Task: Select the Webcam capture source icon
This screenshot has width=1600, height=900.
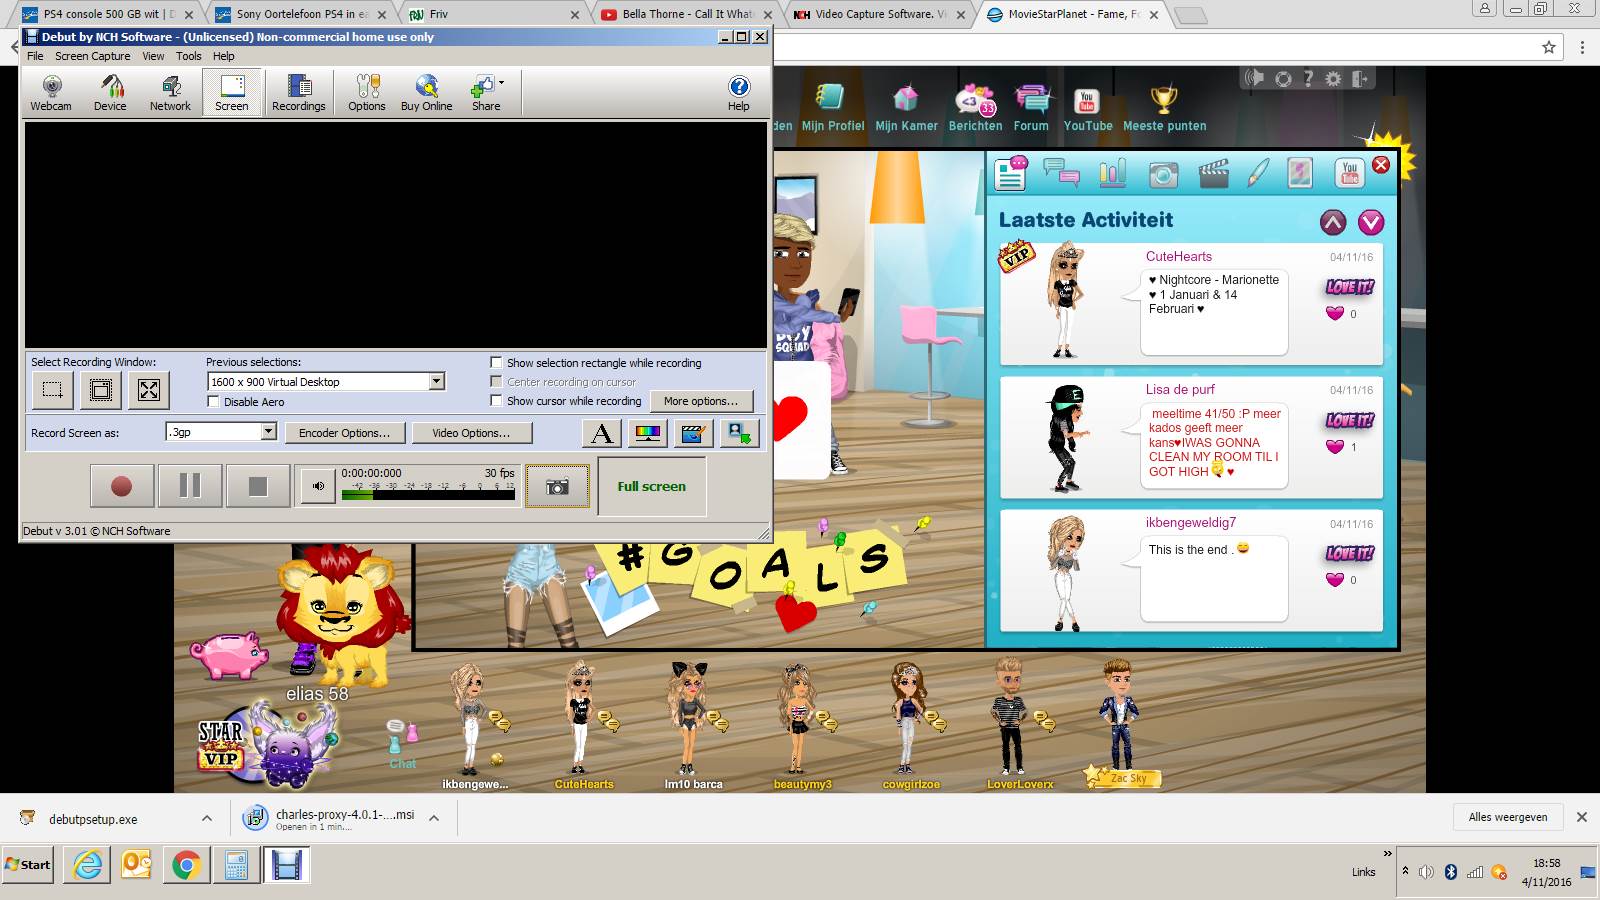Action: 51,92
